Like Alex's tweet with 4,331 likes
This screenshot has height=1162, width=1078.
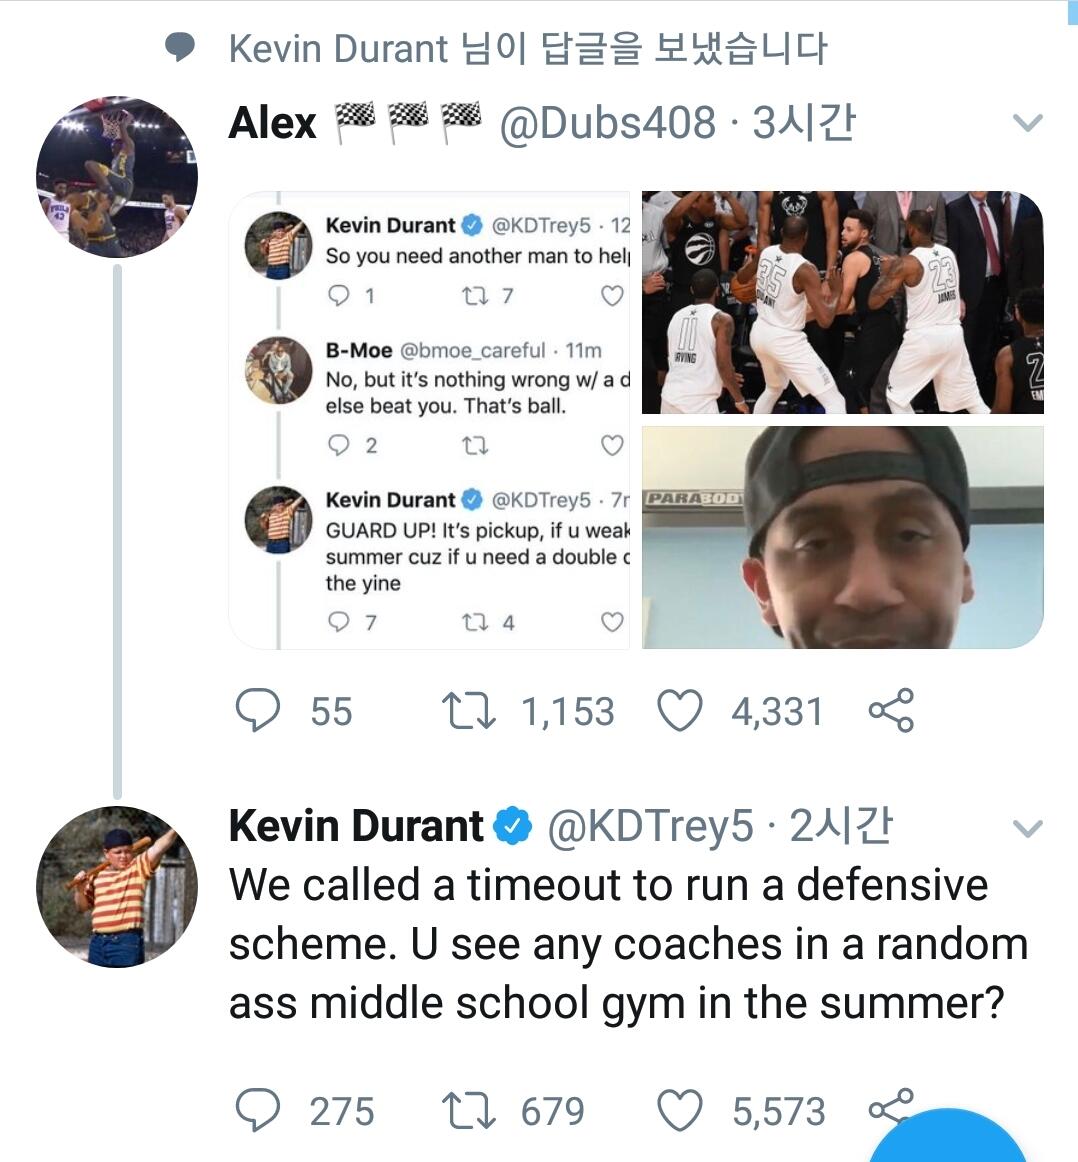(x=680, y=711)
